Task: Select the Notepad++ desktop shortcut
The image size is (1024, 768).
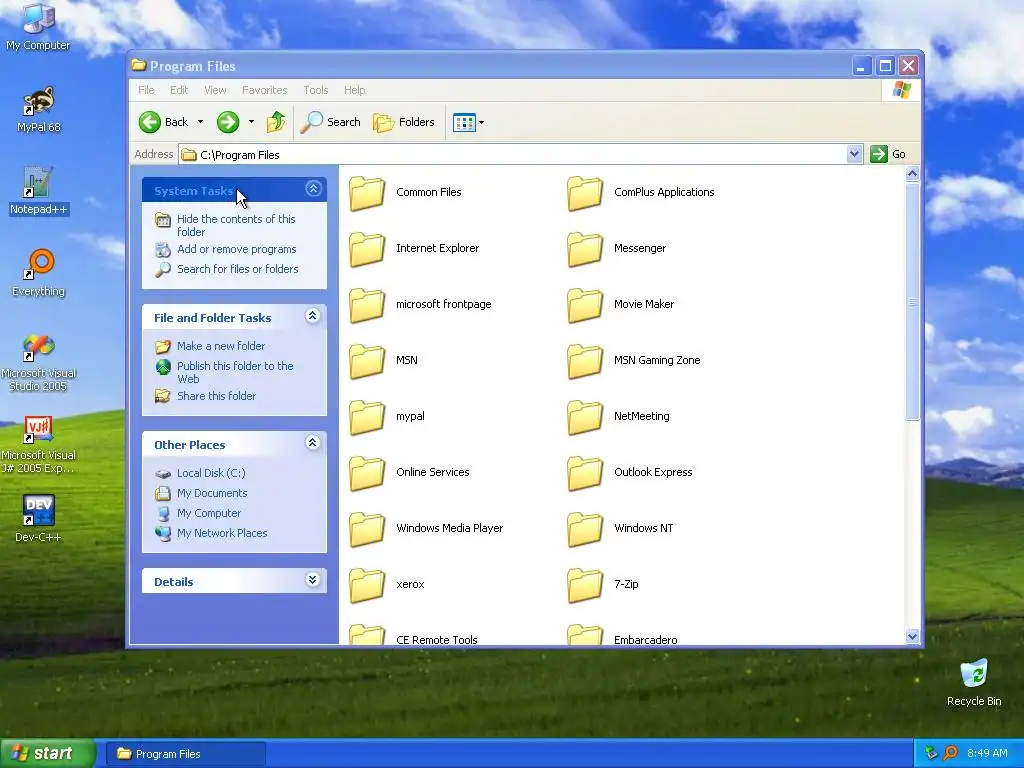Action: click(39, 190)
